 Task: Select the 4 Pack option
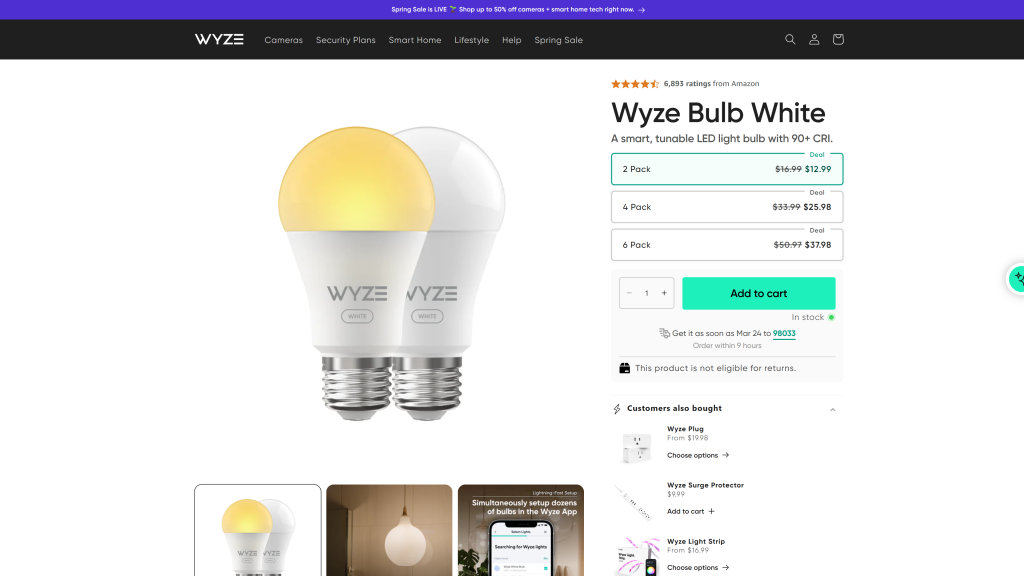[x=727, y=207]
